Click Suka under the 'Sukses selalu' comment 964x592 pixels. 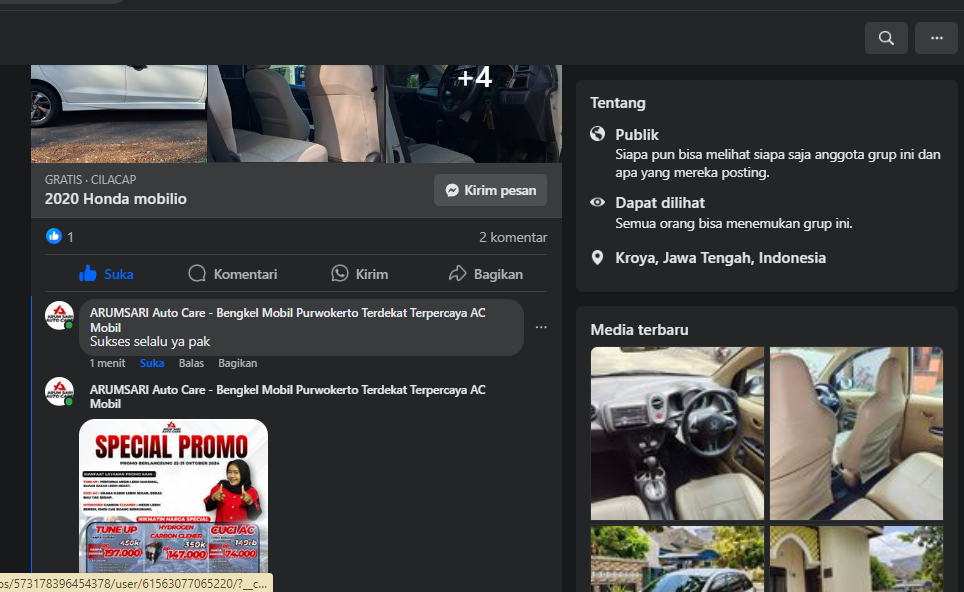click(x=152, y=363)
